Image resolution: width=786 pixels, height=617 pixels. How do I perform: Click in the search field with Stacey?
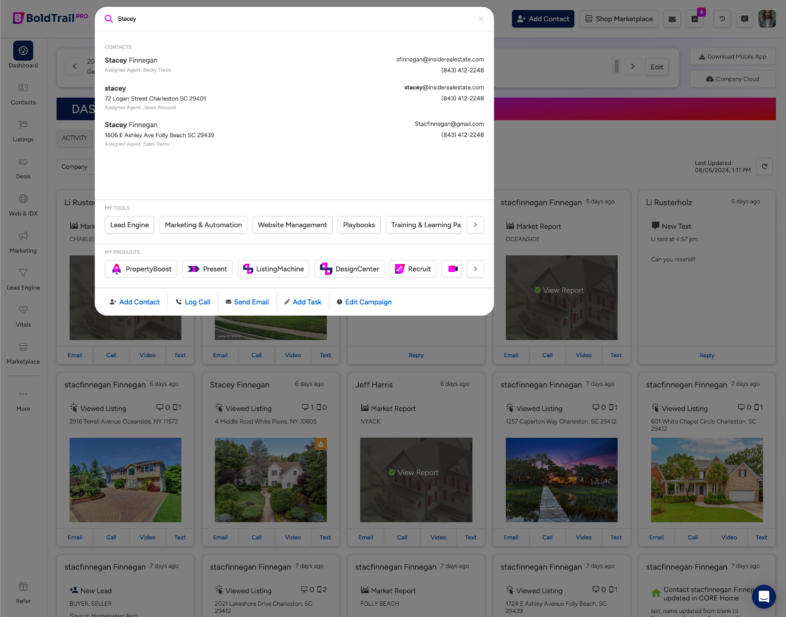296,19
